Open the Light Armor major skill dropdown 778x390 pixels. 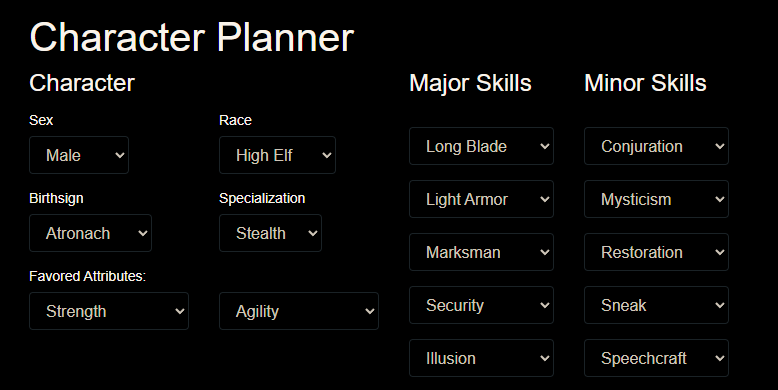pyautogui.click(x=481, y=199)
